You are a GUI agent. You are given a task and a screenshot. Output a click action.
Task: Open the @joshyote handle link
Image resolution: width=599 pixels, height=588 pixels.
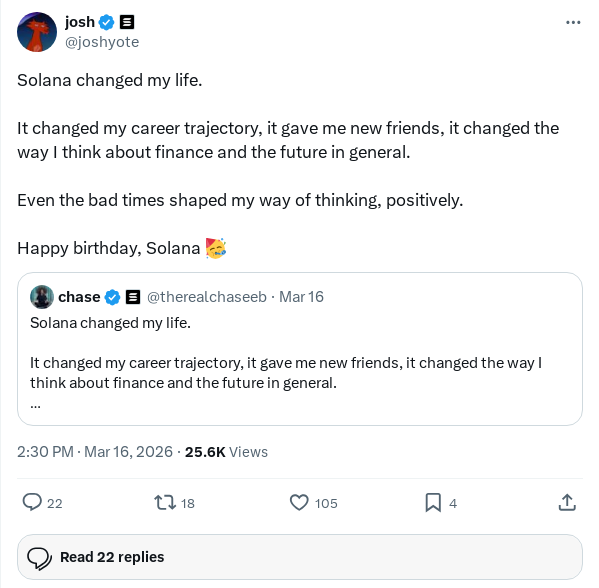102,42
